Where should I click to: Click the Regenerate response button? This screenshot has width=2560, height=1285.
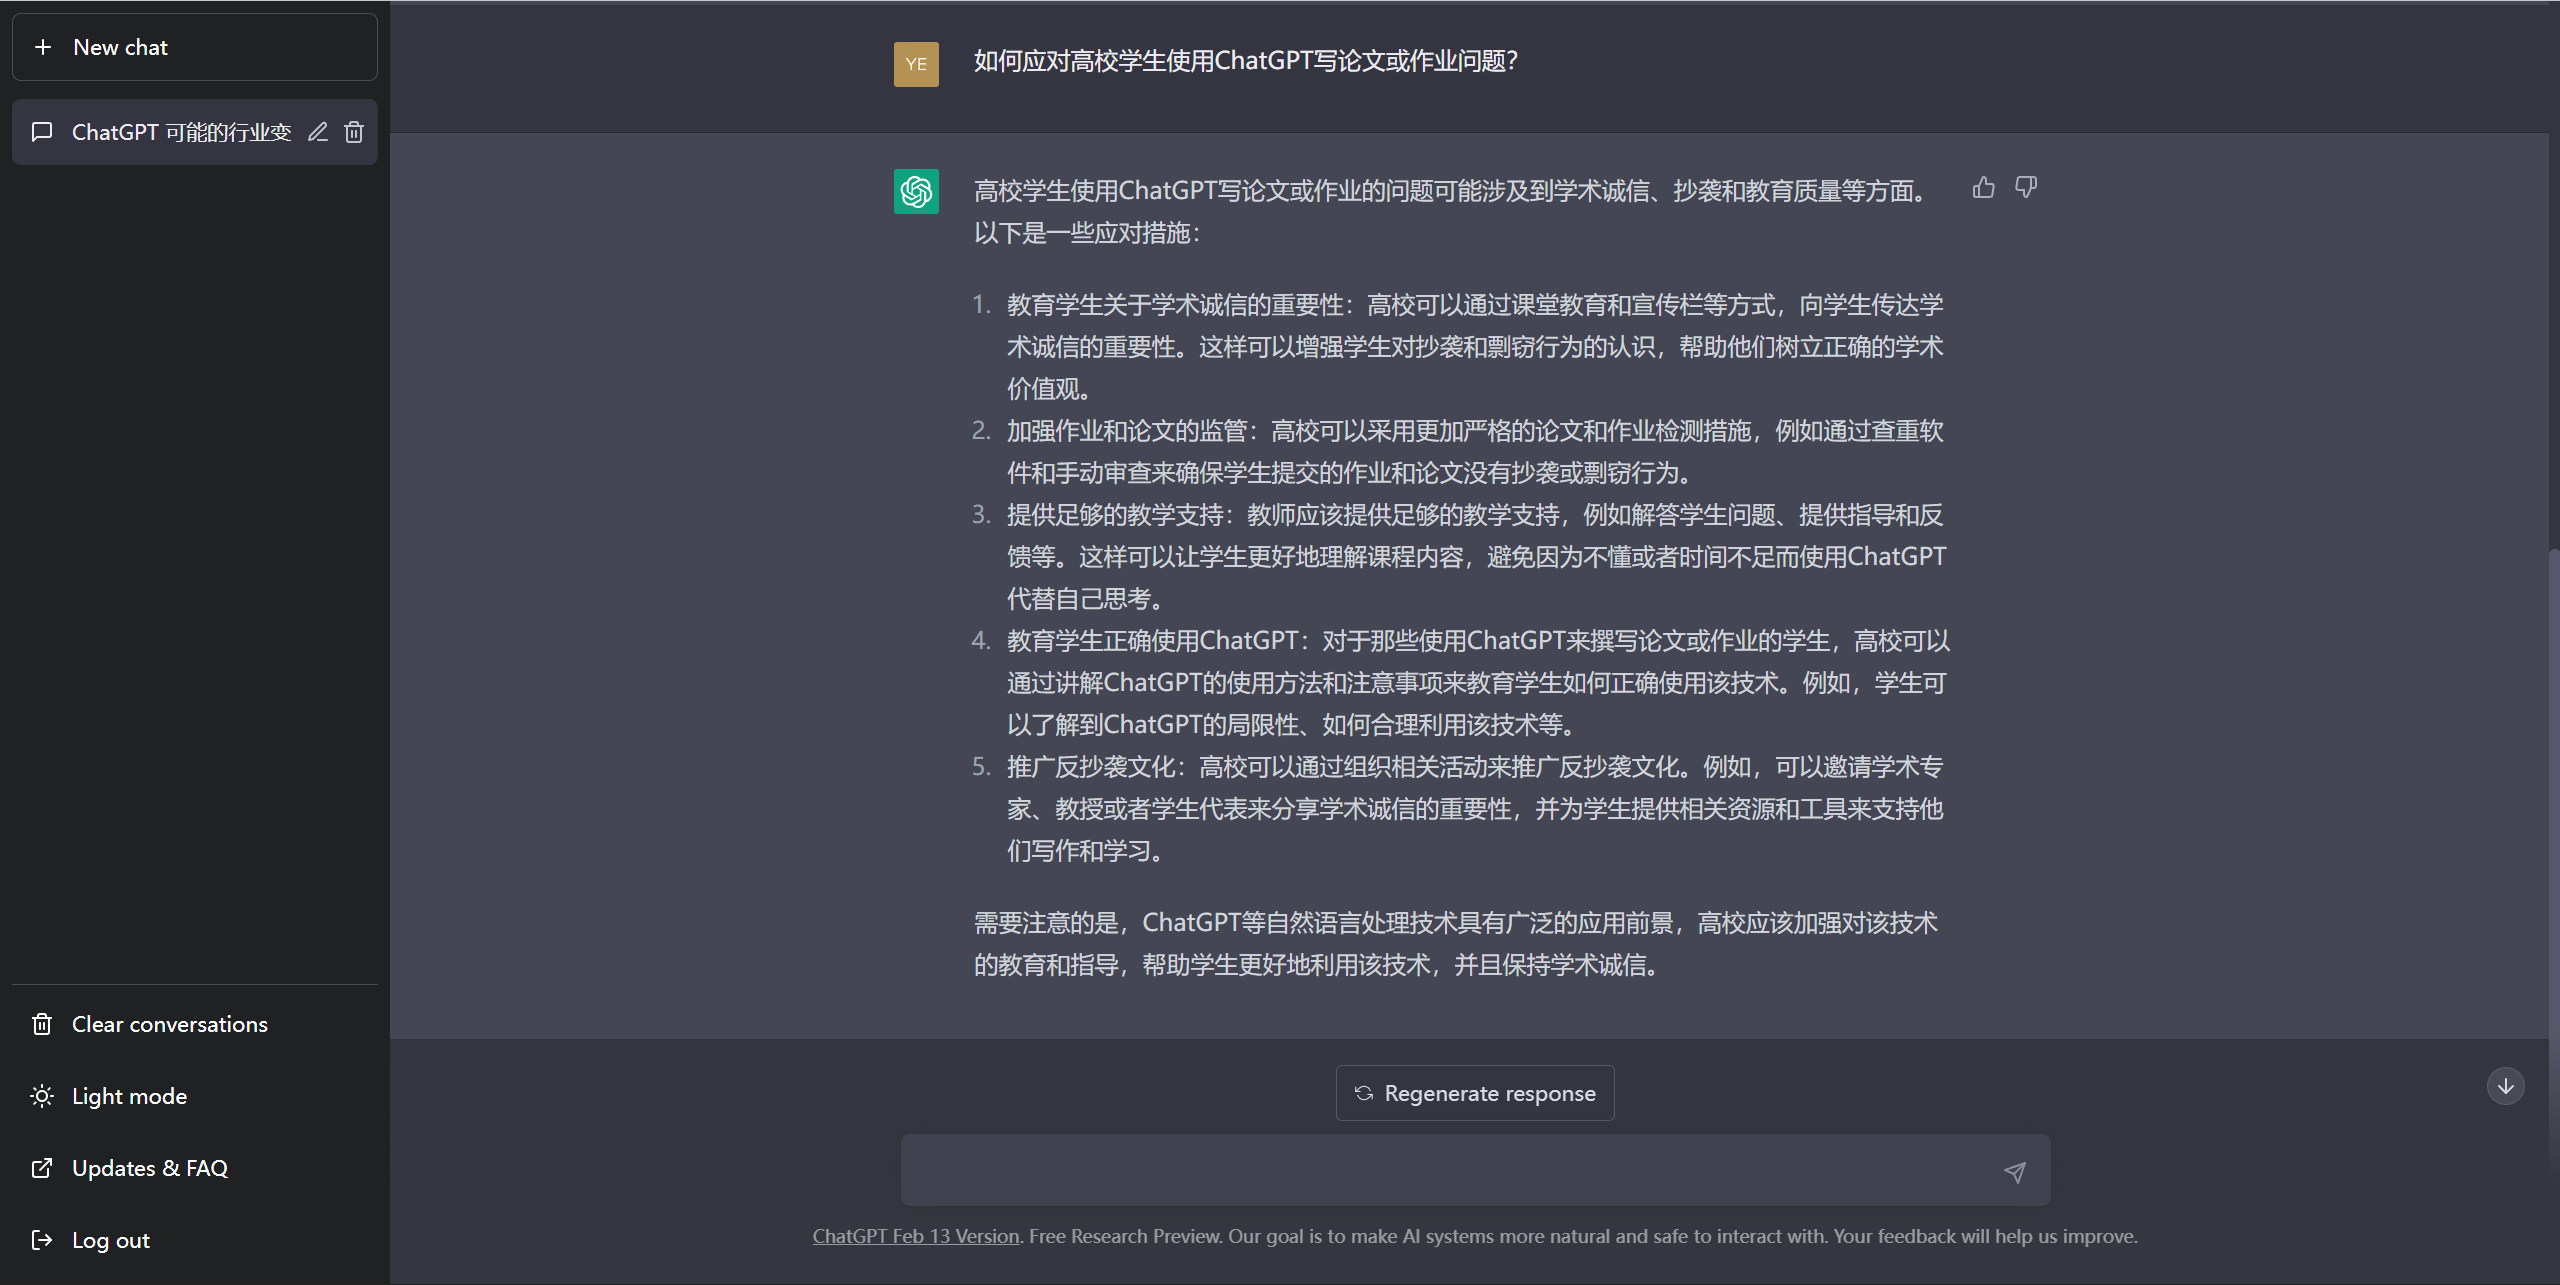(1475, 1093)
